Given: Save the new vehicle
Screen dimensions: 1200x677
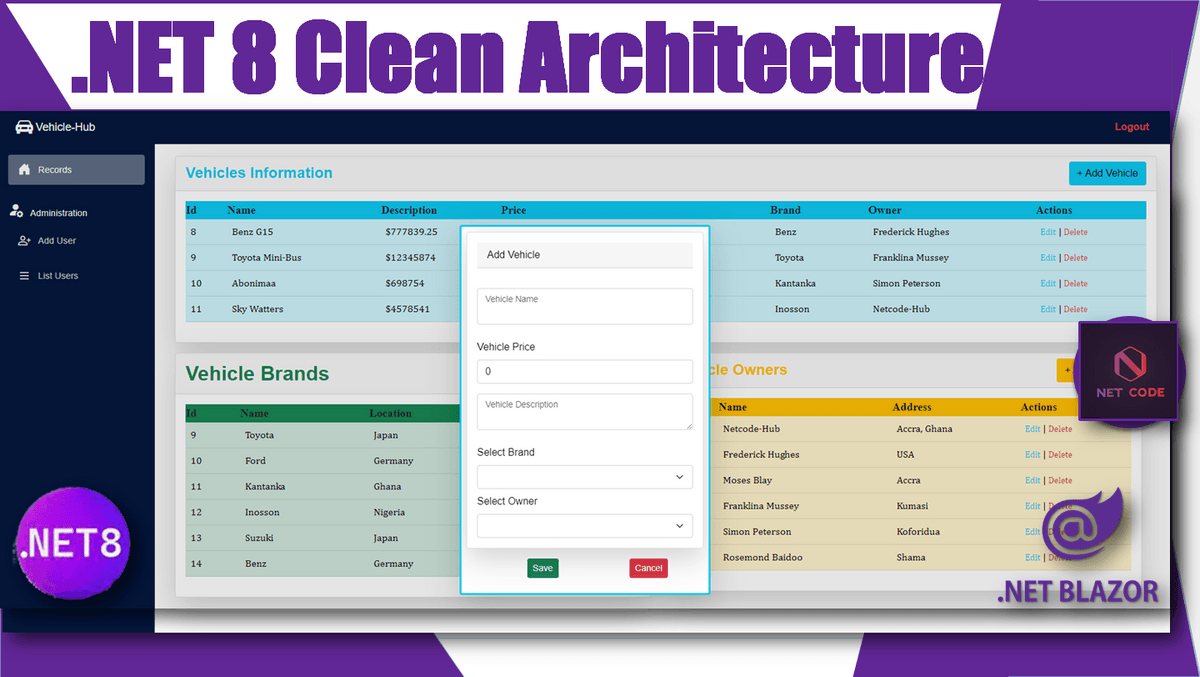Looking at the screenshot, I should [x=543, y=568].
